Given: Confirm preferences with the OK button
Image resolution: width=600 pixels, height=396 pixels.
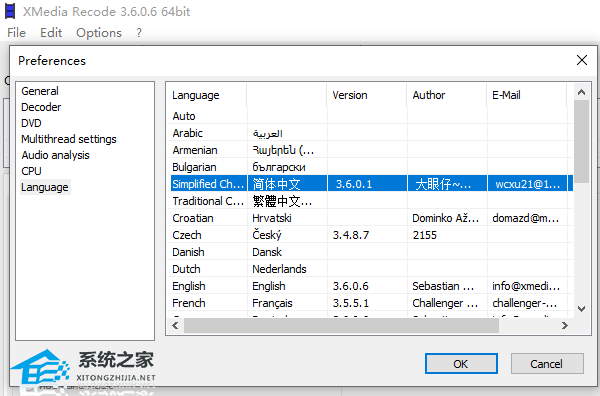Looking at the screenshot, I should click(x=461, y=363).
